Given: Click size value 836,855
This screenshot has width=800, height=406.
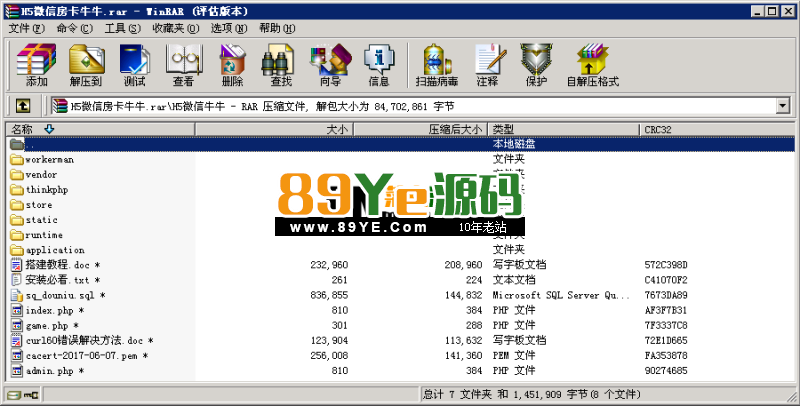Looking at the screenshot, I should pyautogui.click(x=329, y=295).
